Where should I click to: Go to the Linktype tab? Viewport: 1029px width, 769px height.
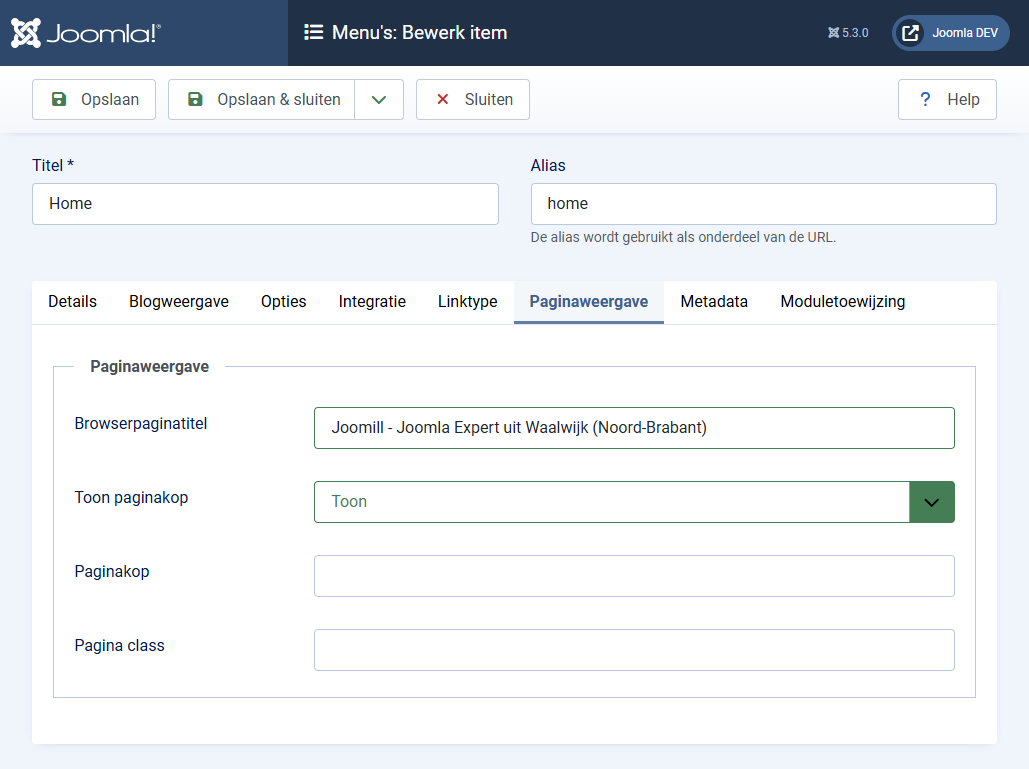(x=467, y=302)
